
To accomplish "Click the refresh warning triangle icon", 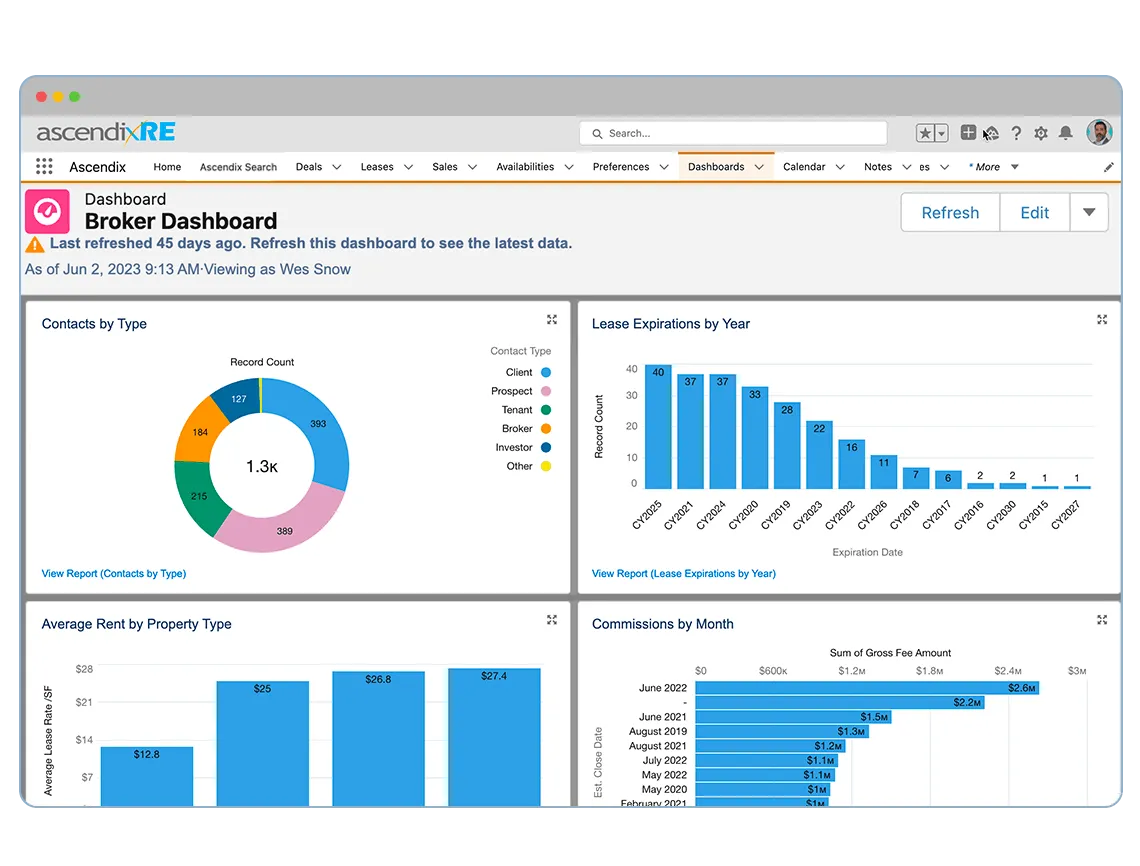I will click(x=34, y=244).
